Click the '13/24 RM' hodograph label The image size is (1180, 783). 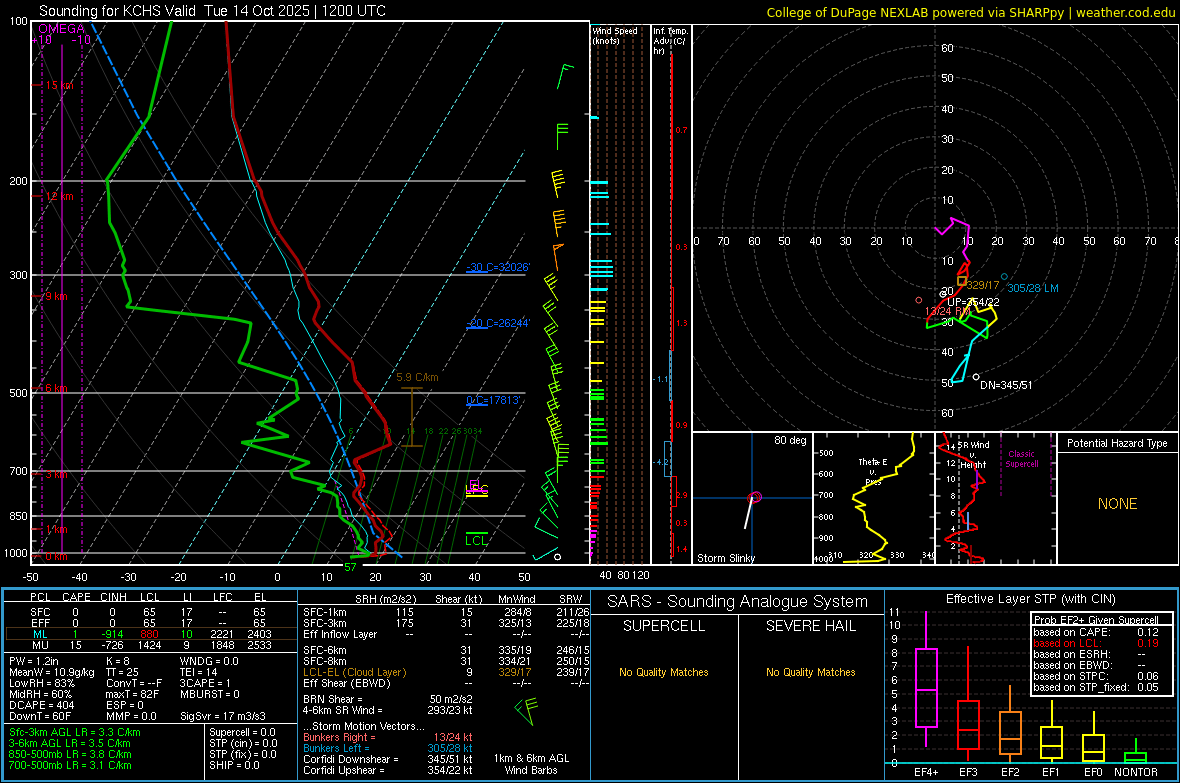click(x=947, y=311)
